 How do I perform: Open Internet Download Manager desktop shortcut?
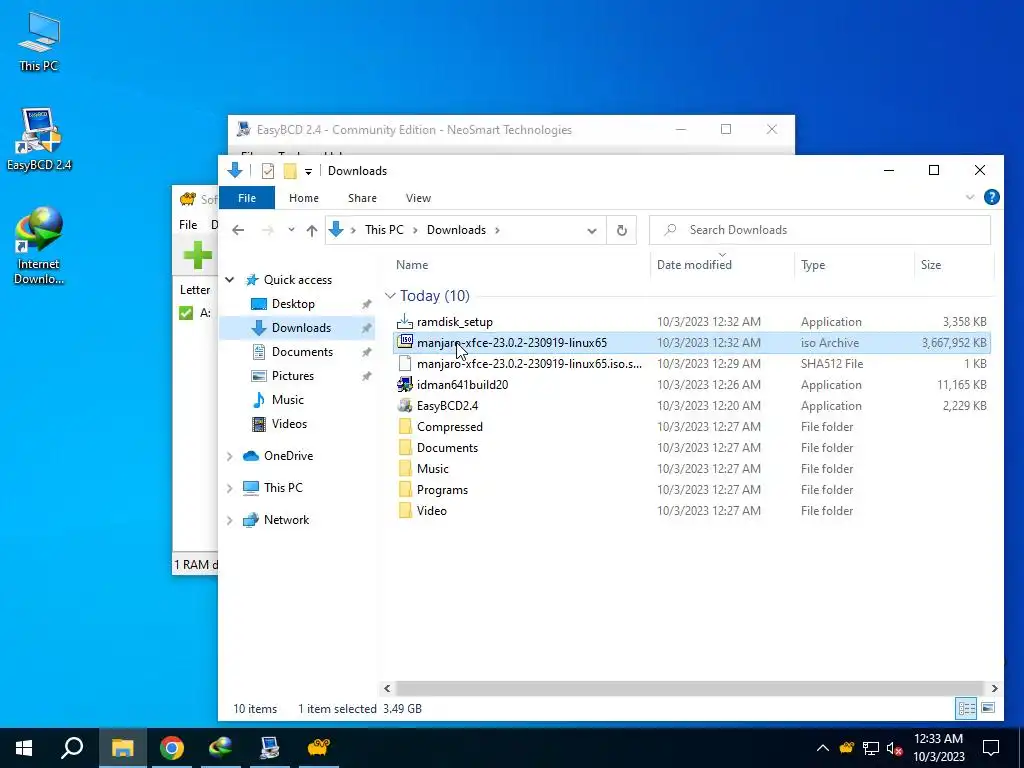click(x=39, y=246)
